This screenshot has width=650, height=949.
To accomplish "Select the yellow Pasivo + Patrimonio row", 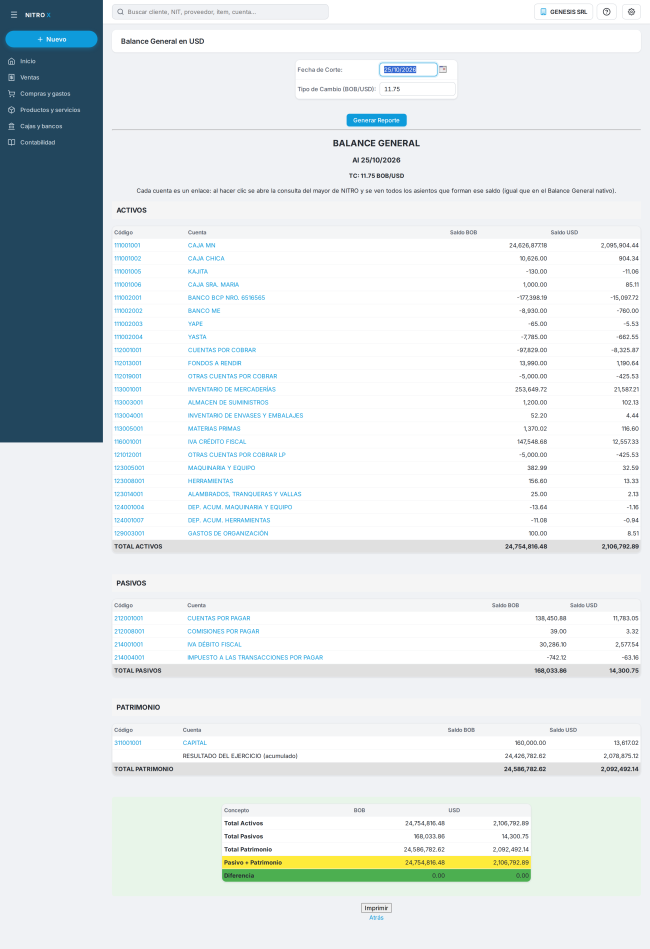I will click(376, 863).
